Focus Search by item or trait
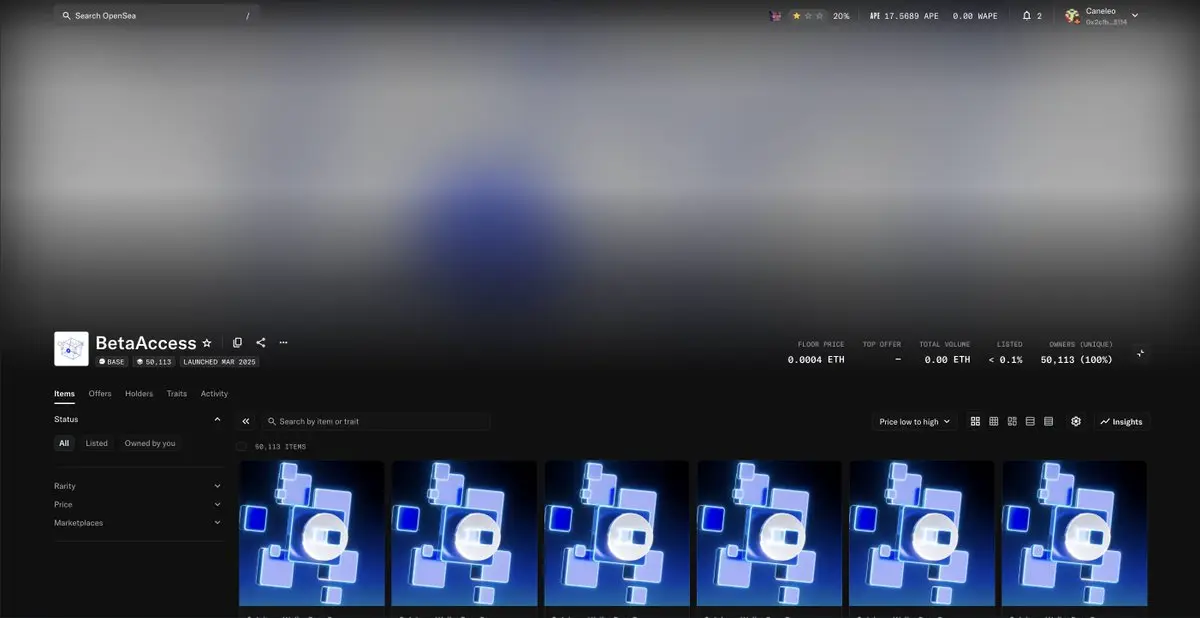Screen dimensions: 1200x618 (x=375, y=421)
